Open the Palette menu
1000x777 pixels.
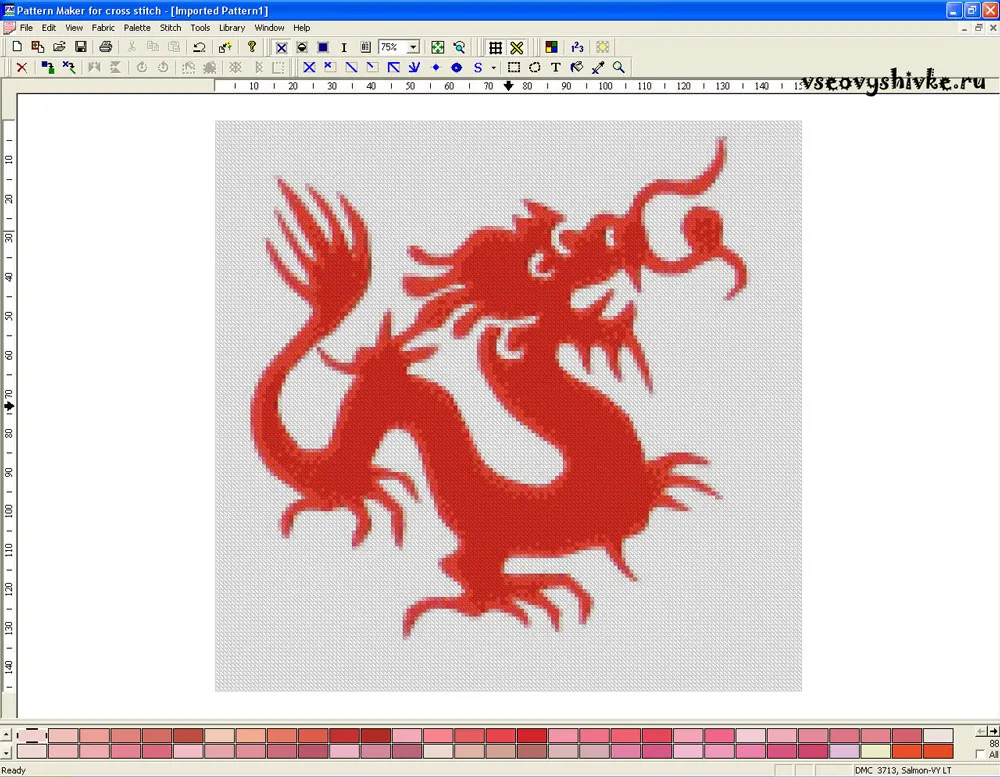click(137, 28)
